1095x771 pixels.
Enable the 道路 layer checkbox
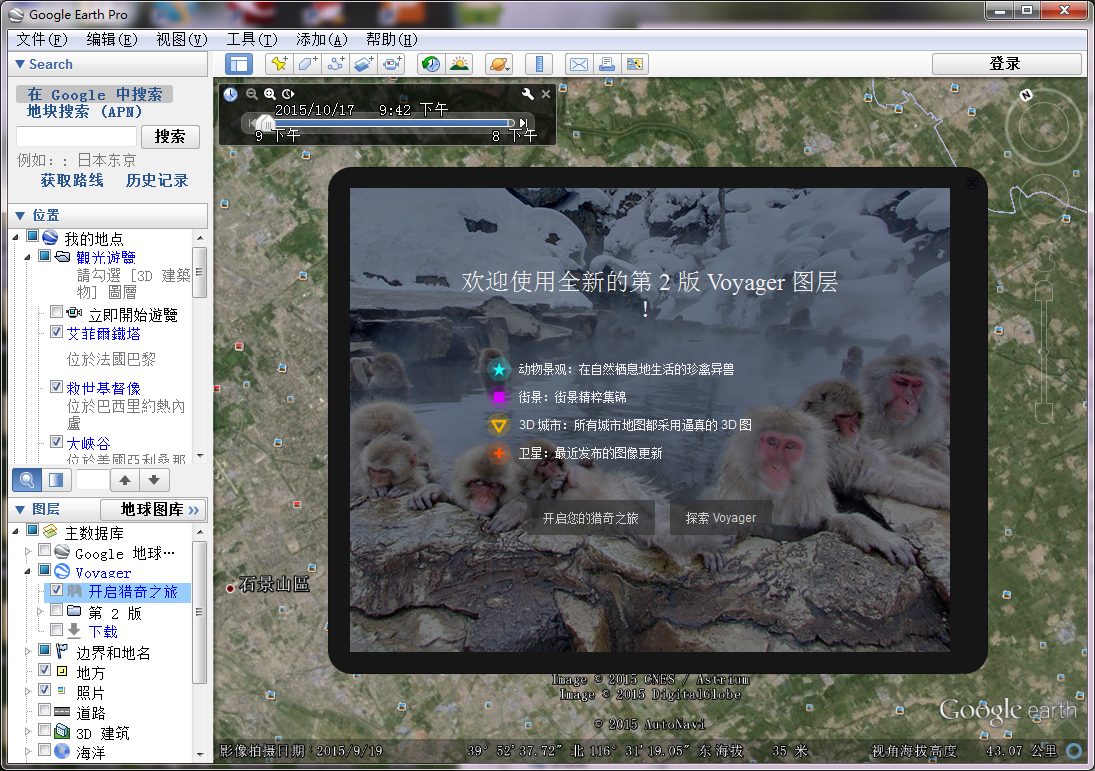(x=44, y=710)
